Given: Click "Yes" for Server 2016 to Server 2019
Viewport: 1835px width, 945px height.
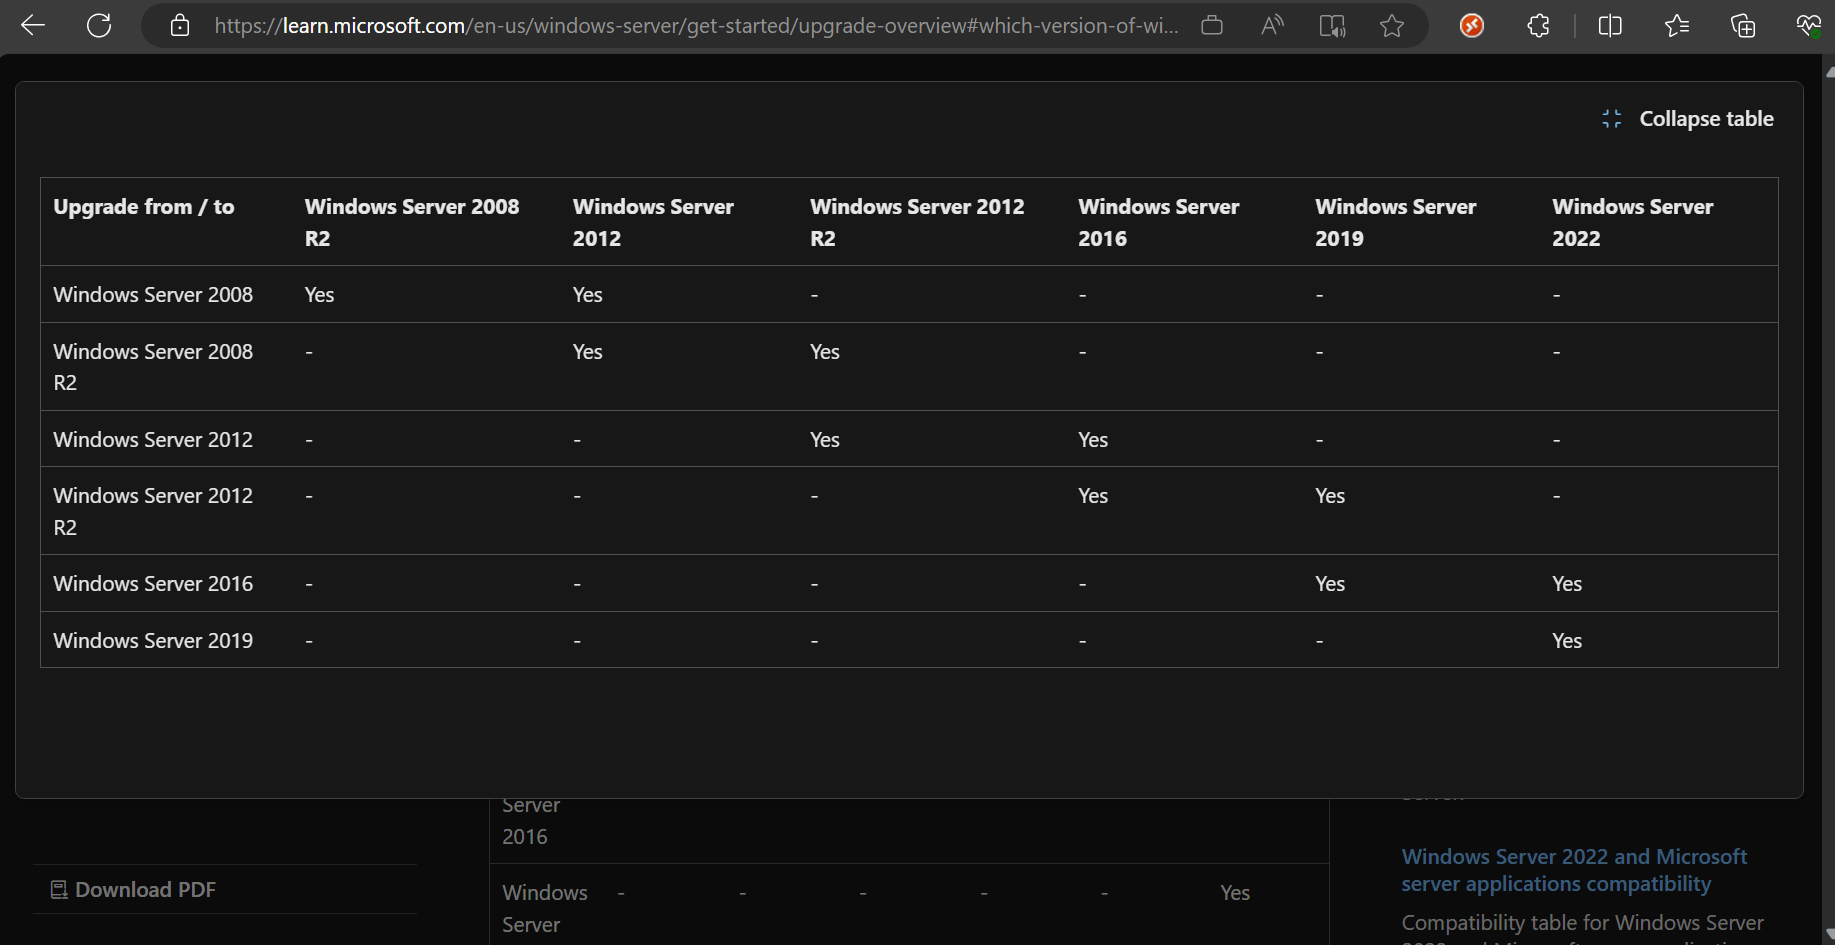Looking at the screenshot, I should pyautogui.click(x=1330, y=584).
